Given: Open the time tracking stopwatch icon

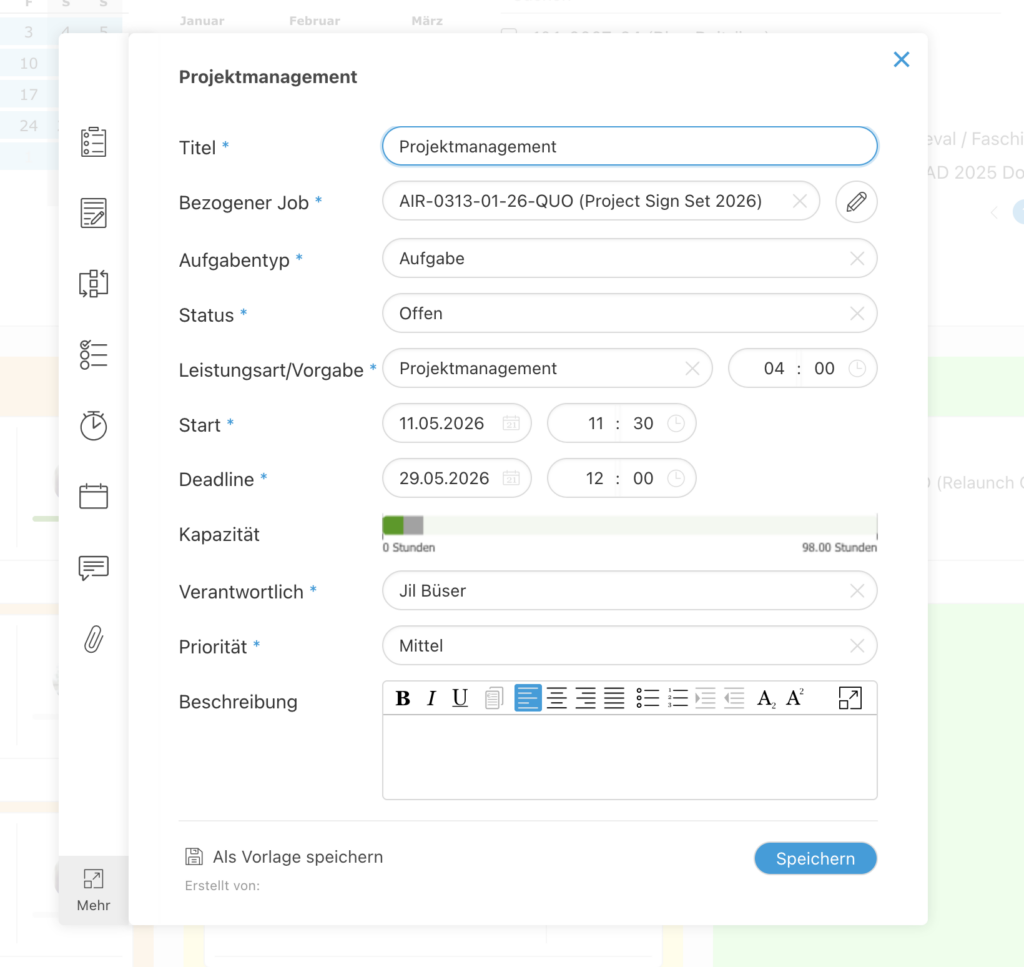Looking at the screenshot, I should pyautogui.click(x=93, y=425).
